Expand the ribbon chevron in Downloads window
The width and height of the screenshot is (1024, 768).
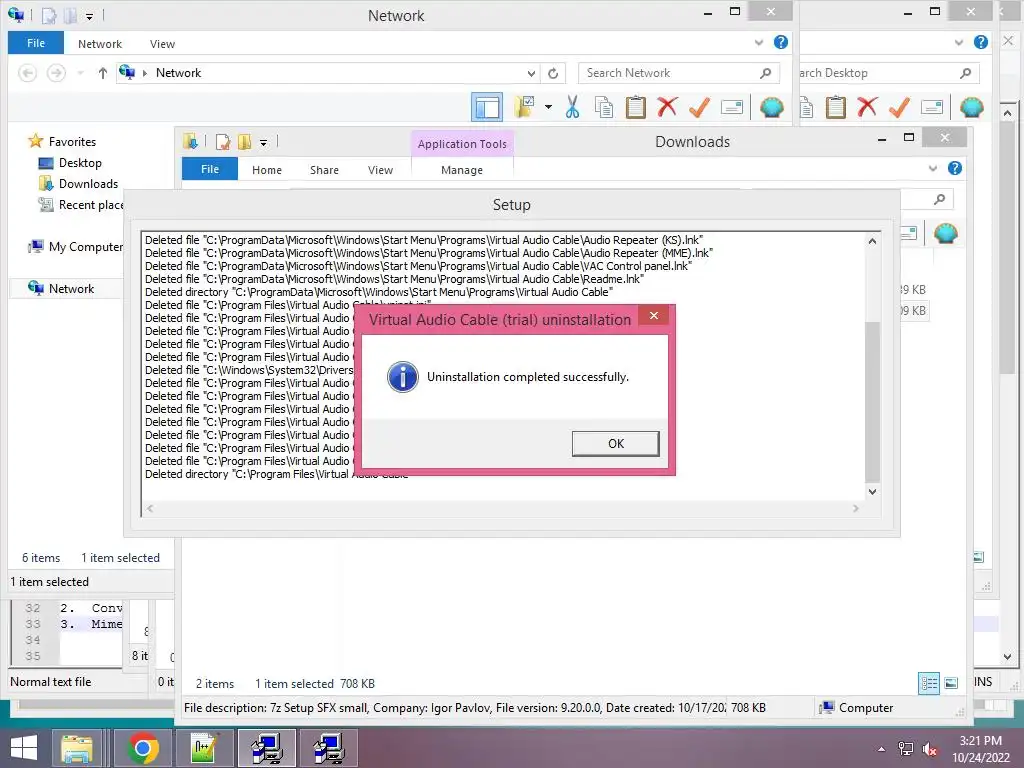[x=933, y=168]
